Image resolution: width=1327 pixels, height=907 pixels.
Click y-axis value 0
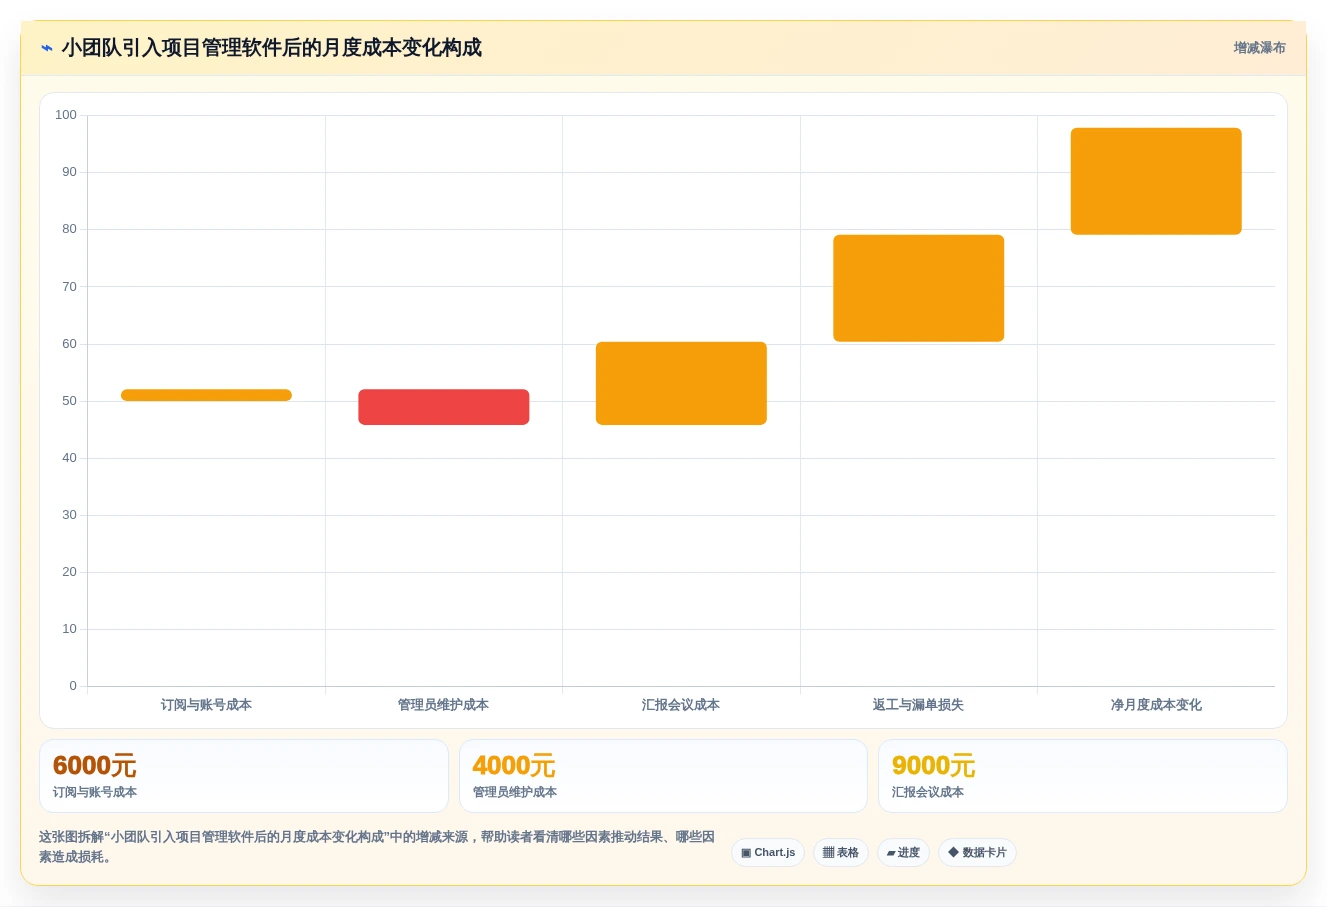coord(73,686)
